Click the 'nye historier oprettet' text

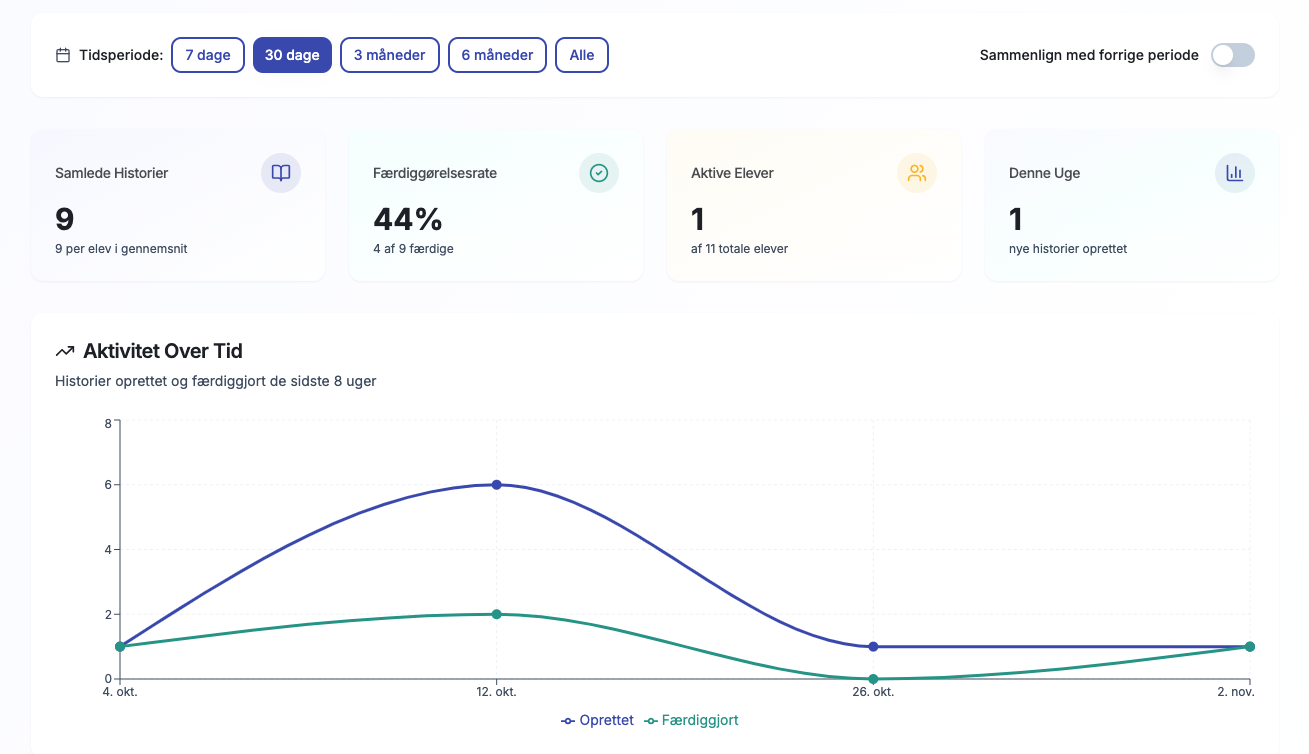point(1068,248)
